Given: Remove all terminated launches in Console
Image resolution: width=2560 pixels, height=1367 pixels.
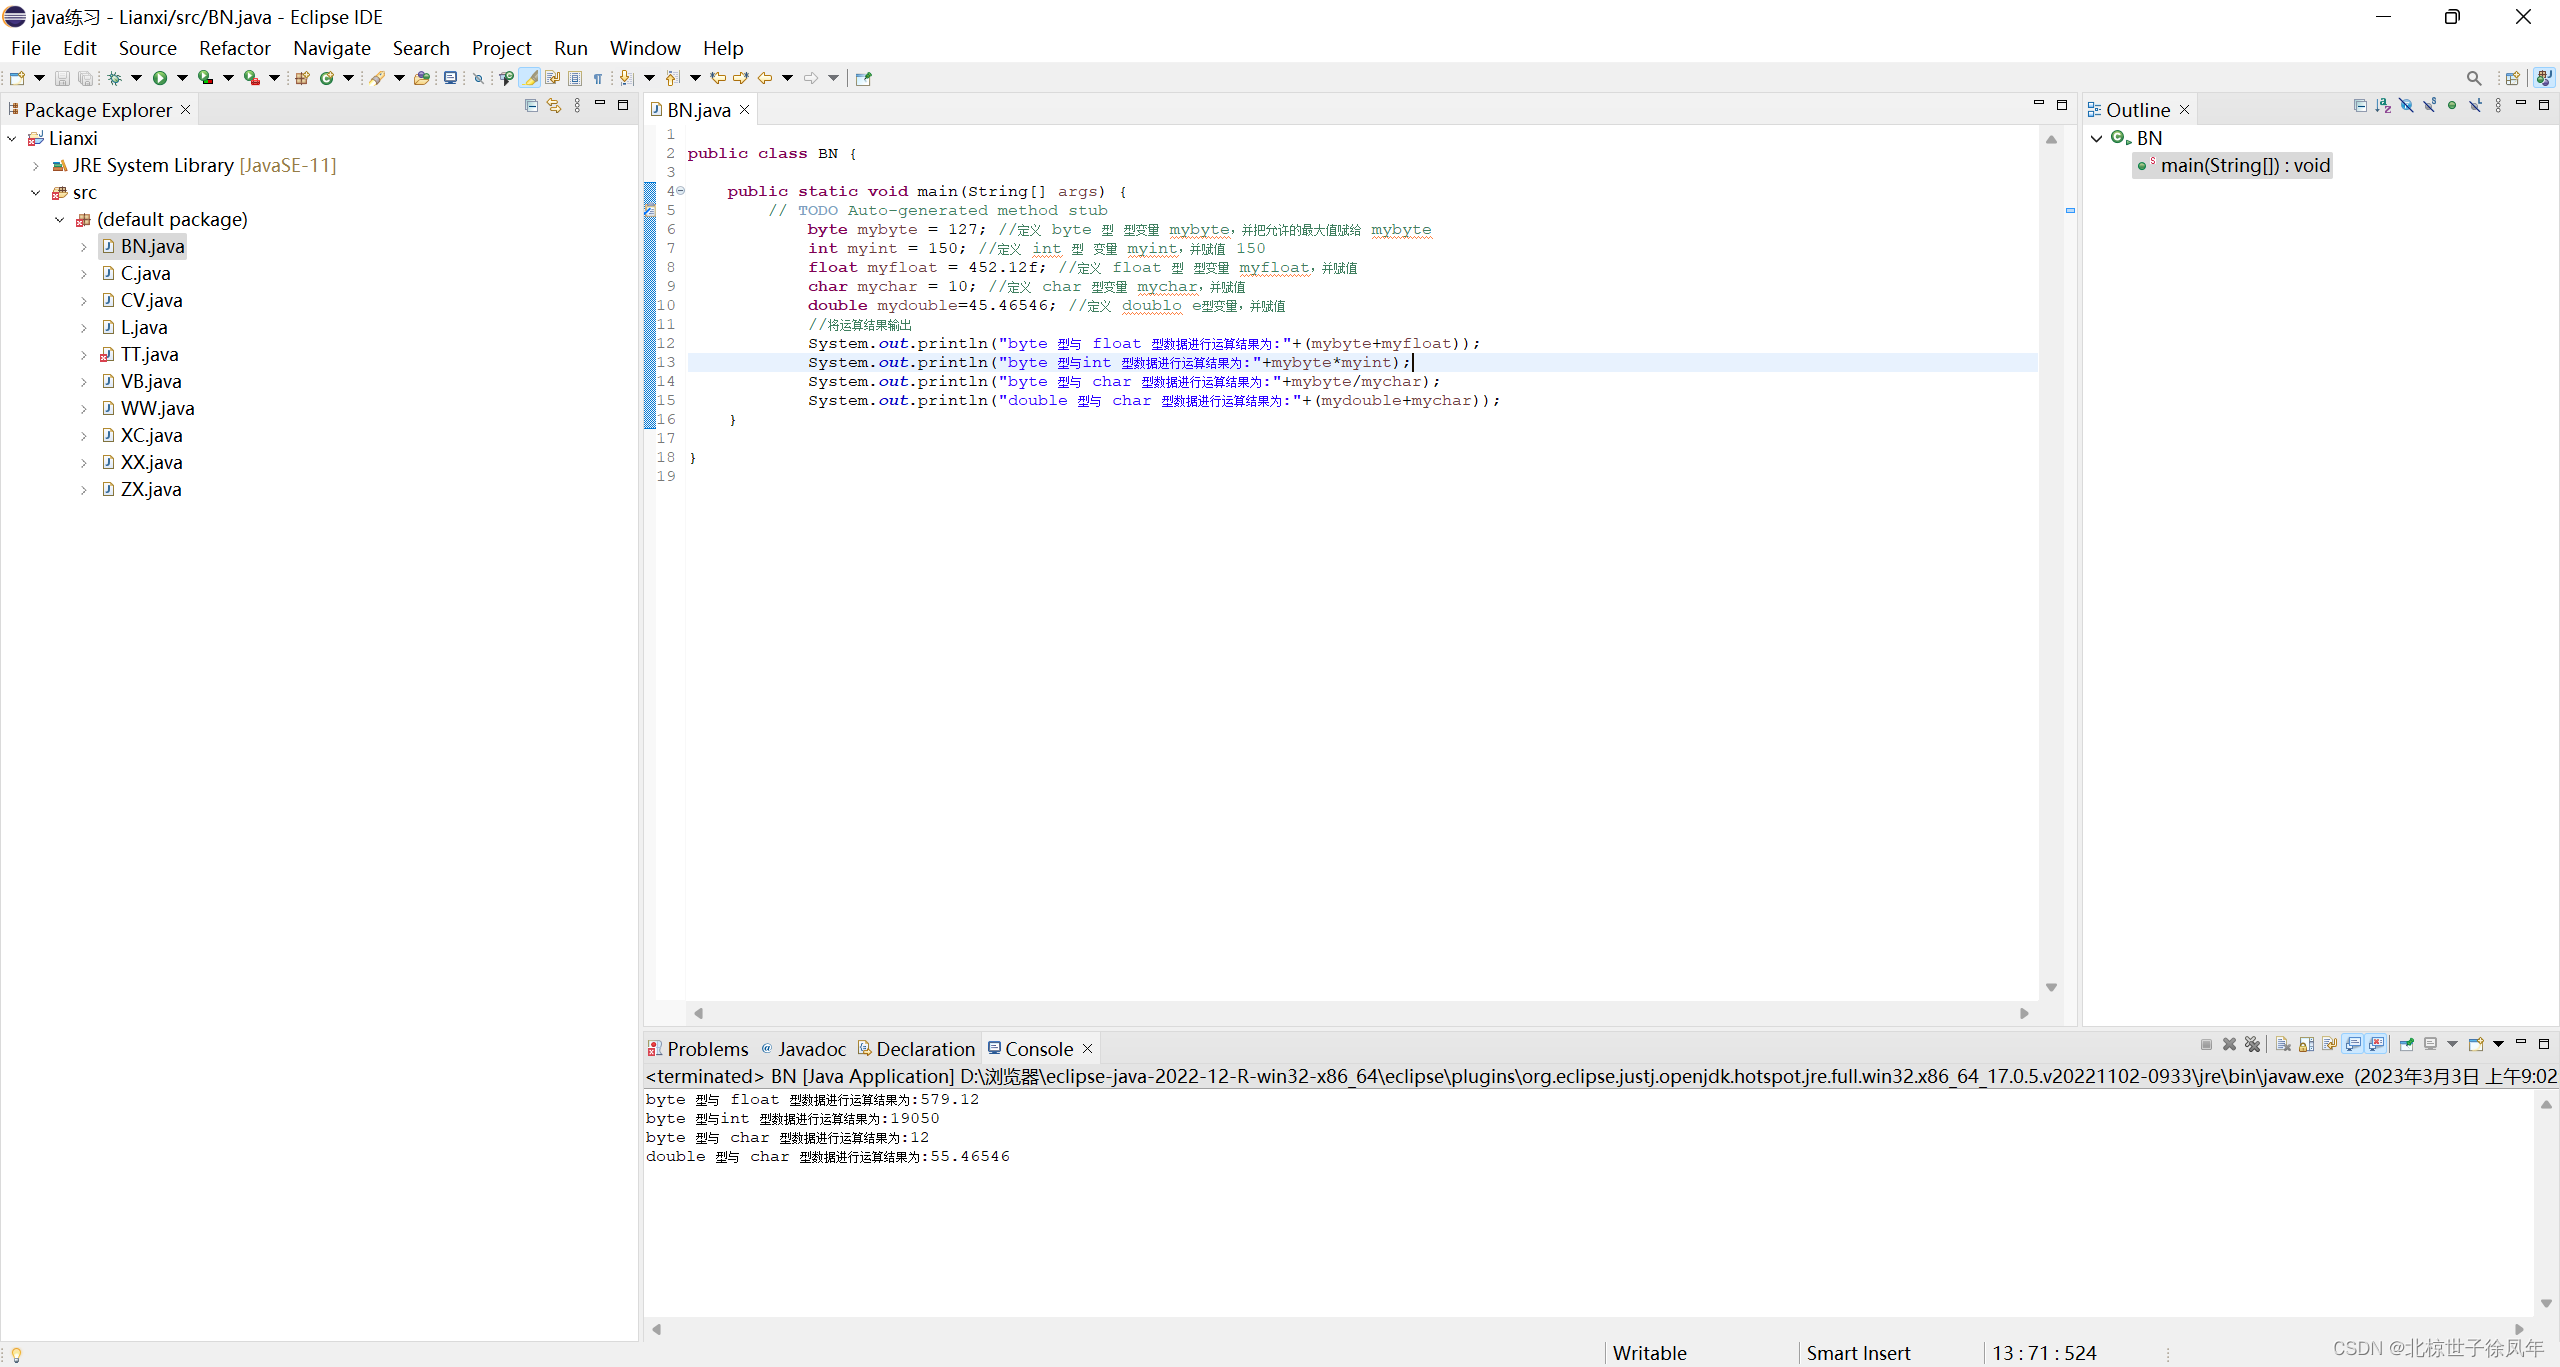Looking at the screenshot, I should 2253,1044.
